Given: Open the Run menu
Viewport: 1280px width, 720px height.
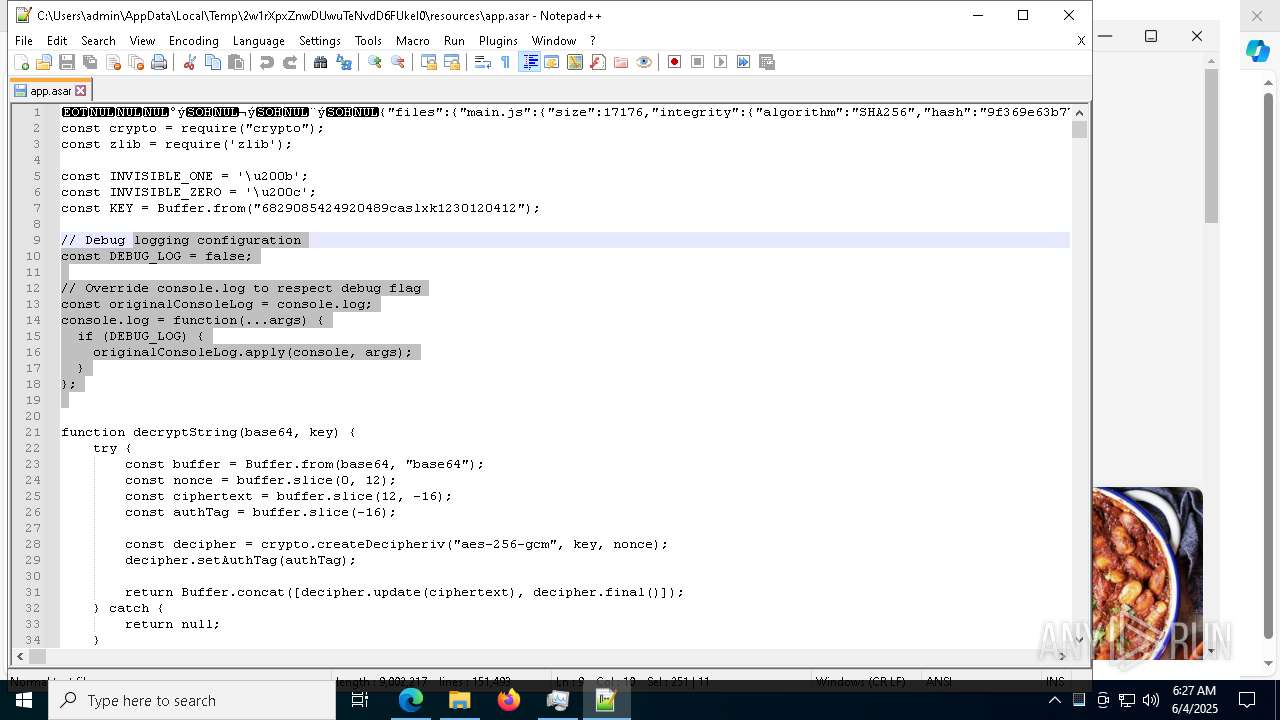Looking at the screenshot, I should tap(454, 41).
